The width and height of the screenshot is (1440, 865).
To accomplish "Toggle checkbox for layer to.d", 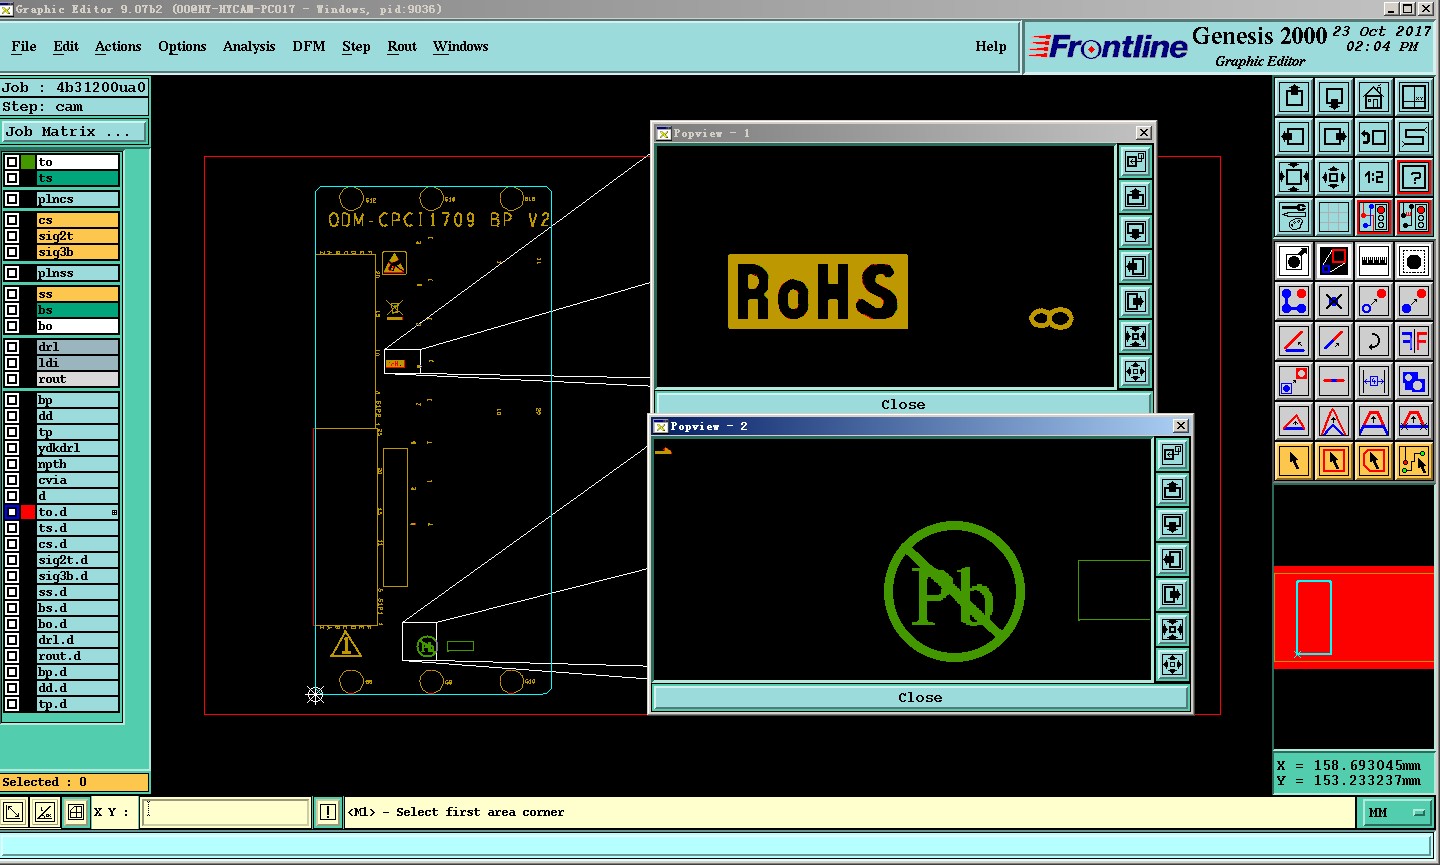I will click(12, 512).
